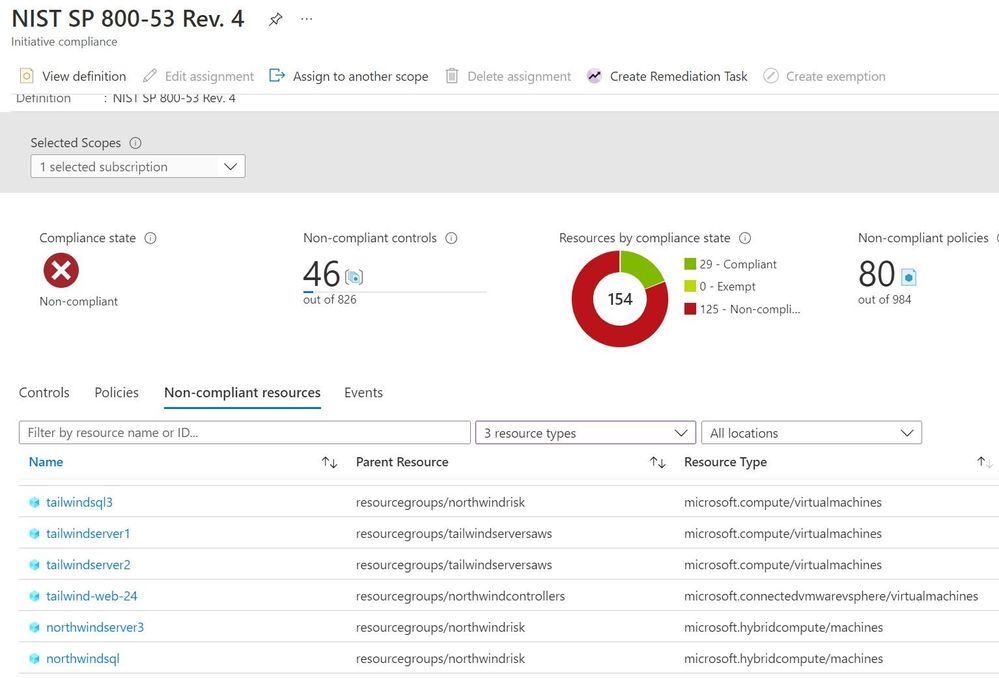Sort by Parent Resource column arrows
Image resolution: width=999 pixels, height=678 pixels.
point(658,462)
